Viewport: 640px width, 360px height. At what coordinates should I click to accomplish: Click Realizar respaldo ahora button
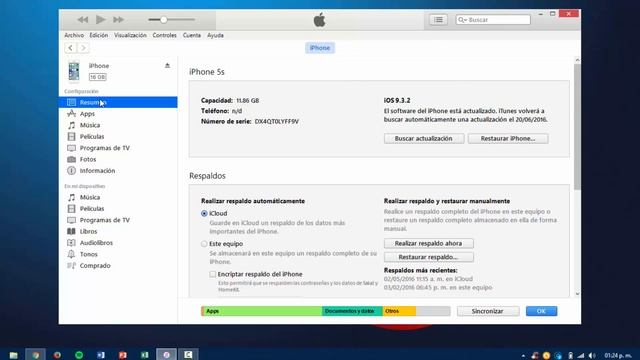(429, 243)
